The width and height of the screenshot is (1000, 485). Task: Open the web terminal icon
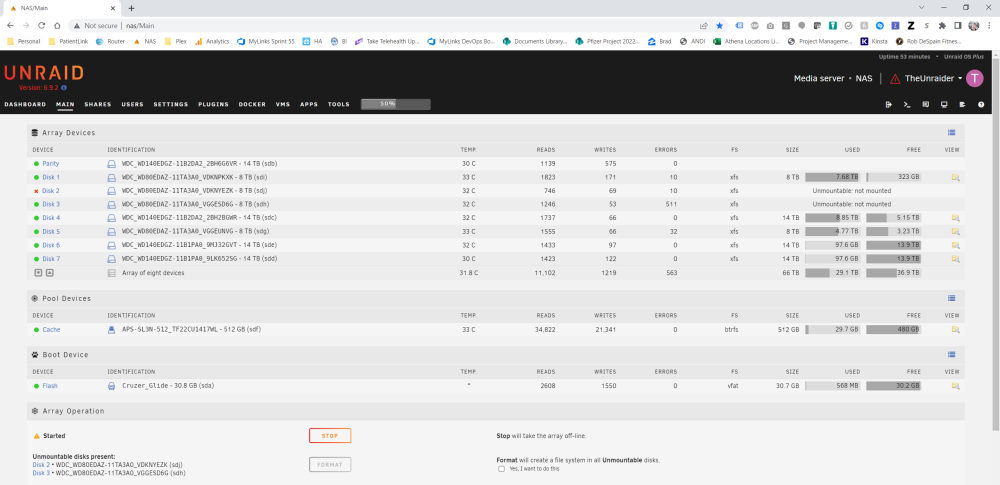click(907, 105)
